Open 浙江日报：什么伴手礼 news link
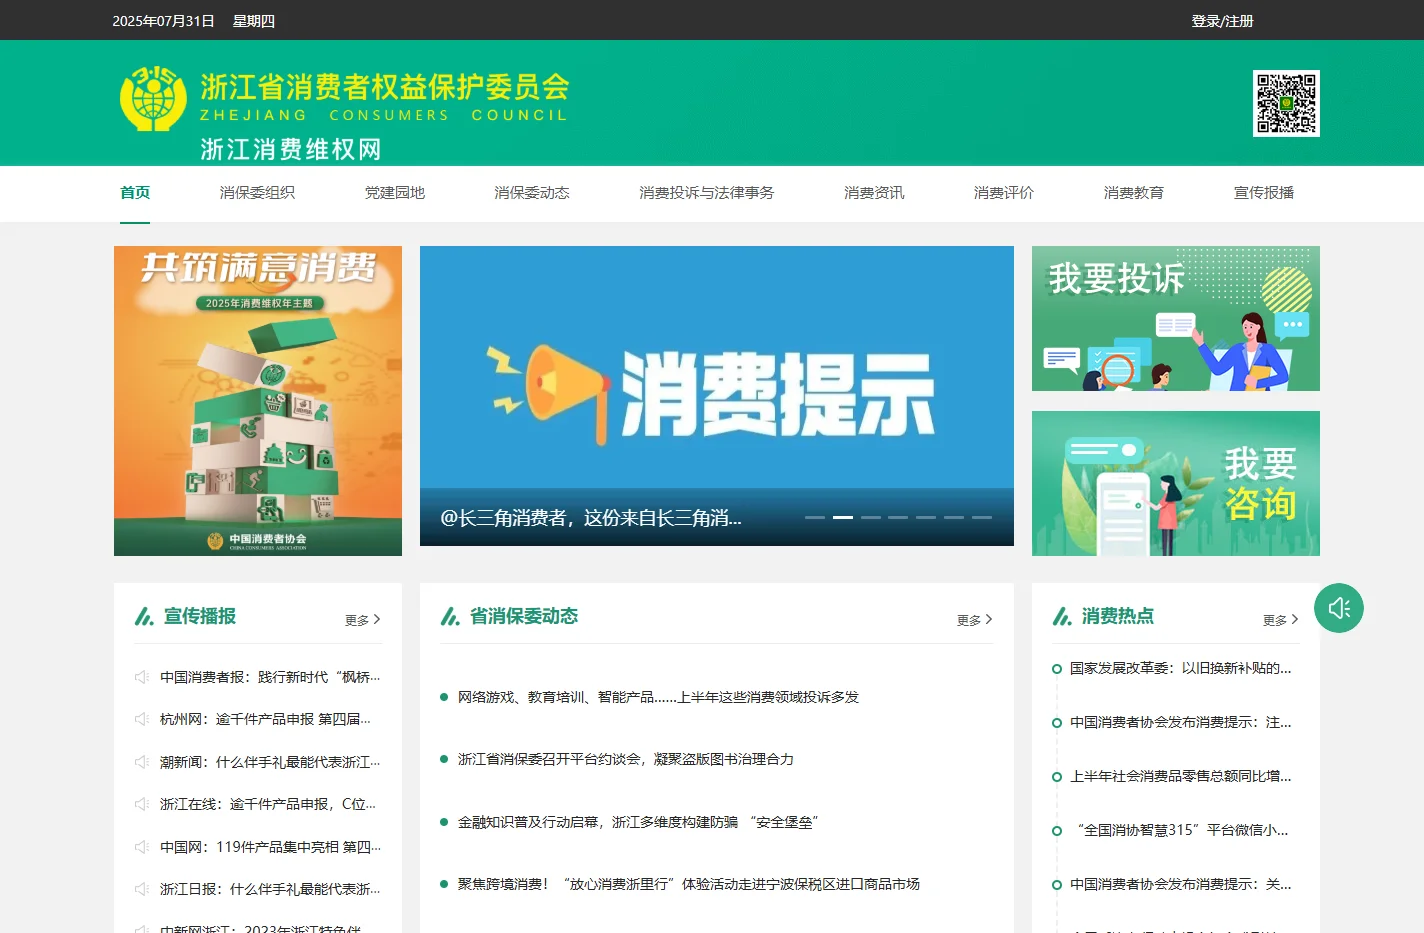The height and width of the screenshot is (933, 1424). [270, 889]
